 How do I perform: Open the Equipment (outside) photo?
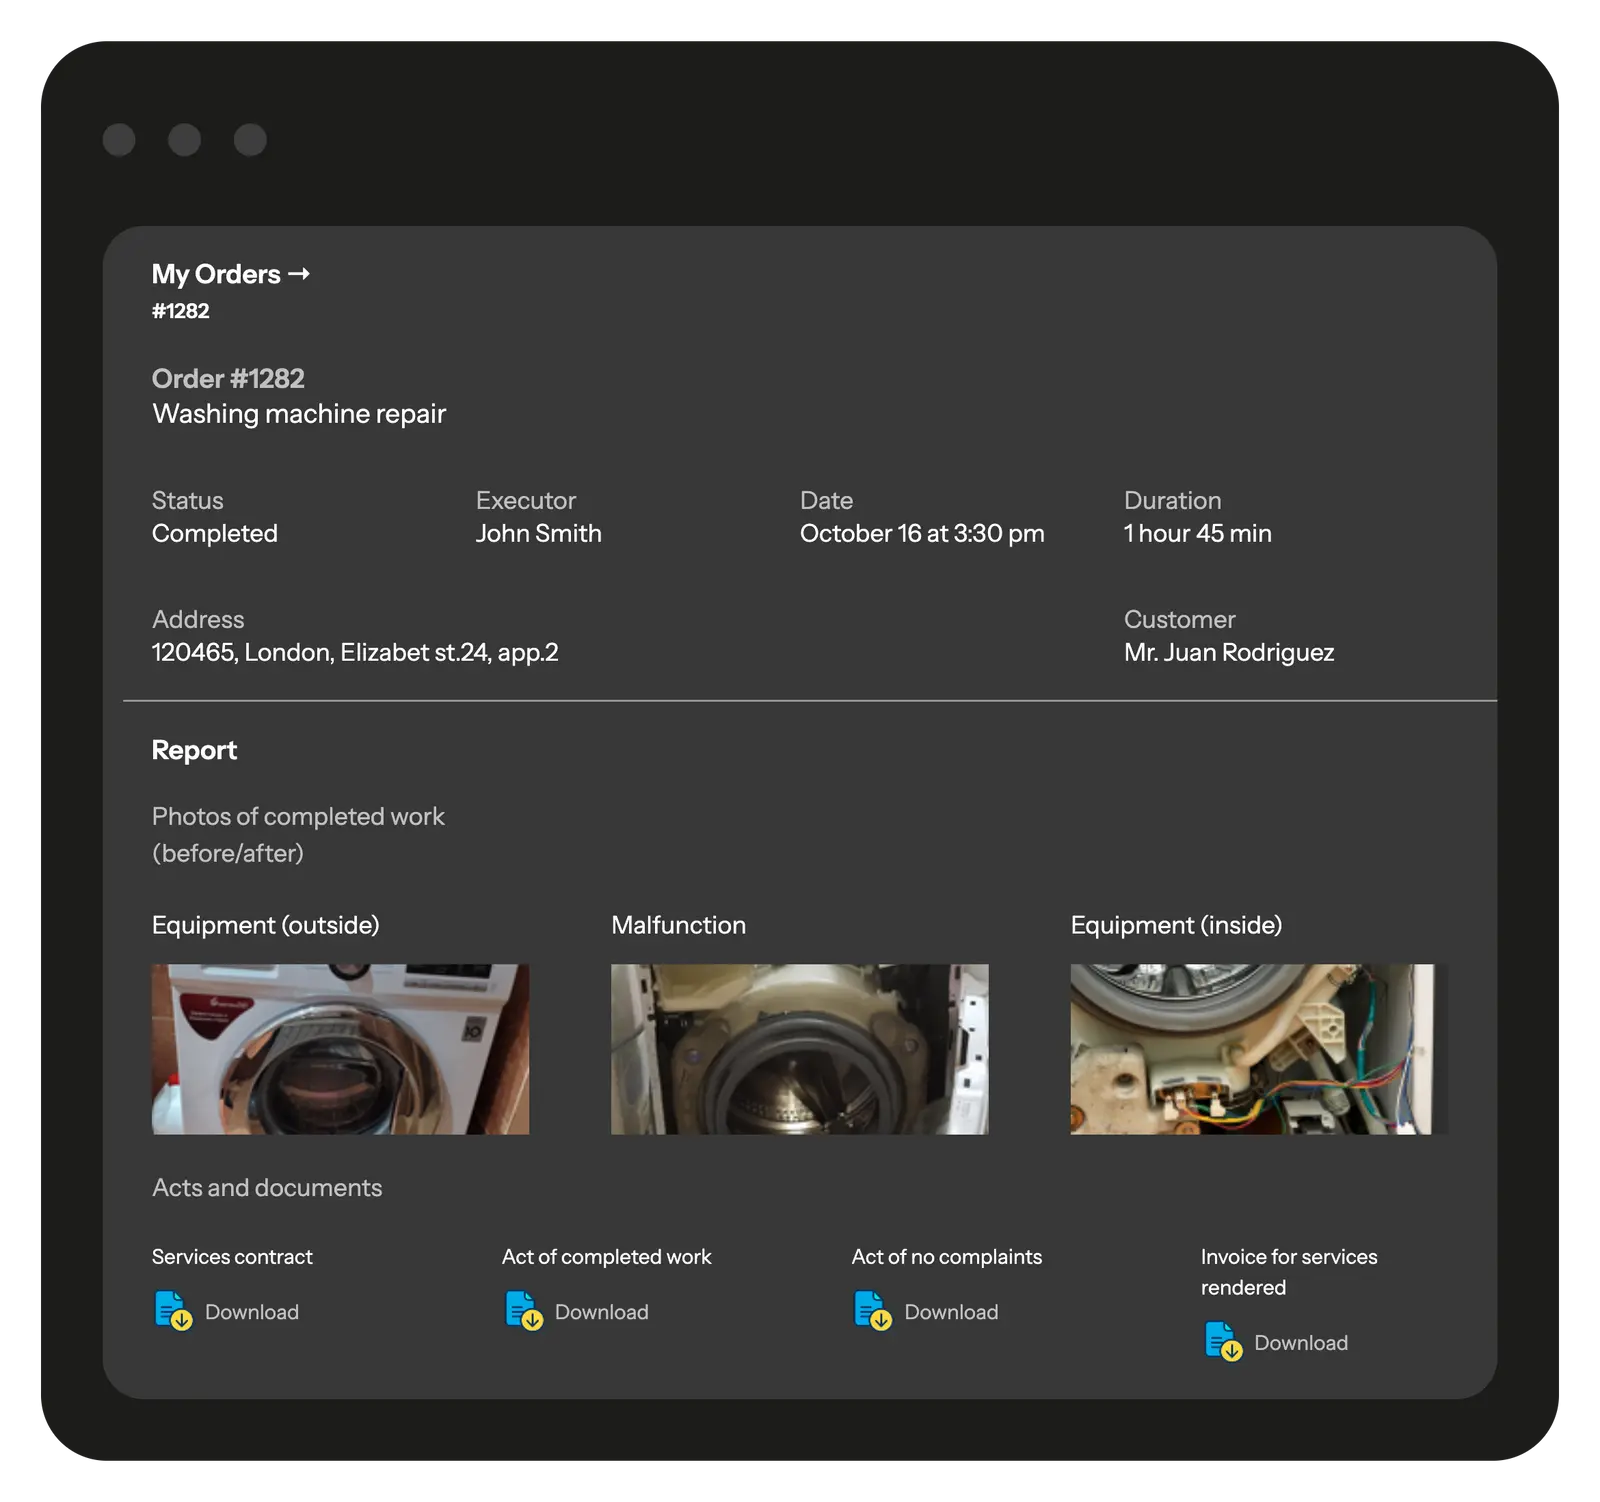click(x=340, y=1049)
